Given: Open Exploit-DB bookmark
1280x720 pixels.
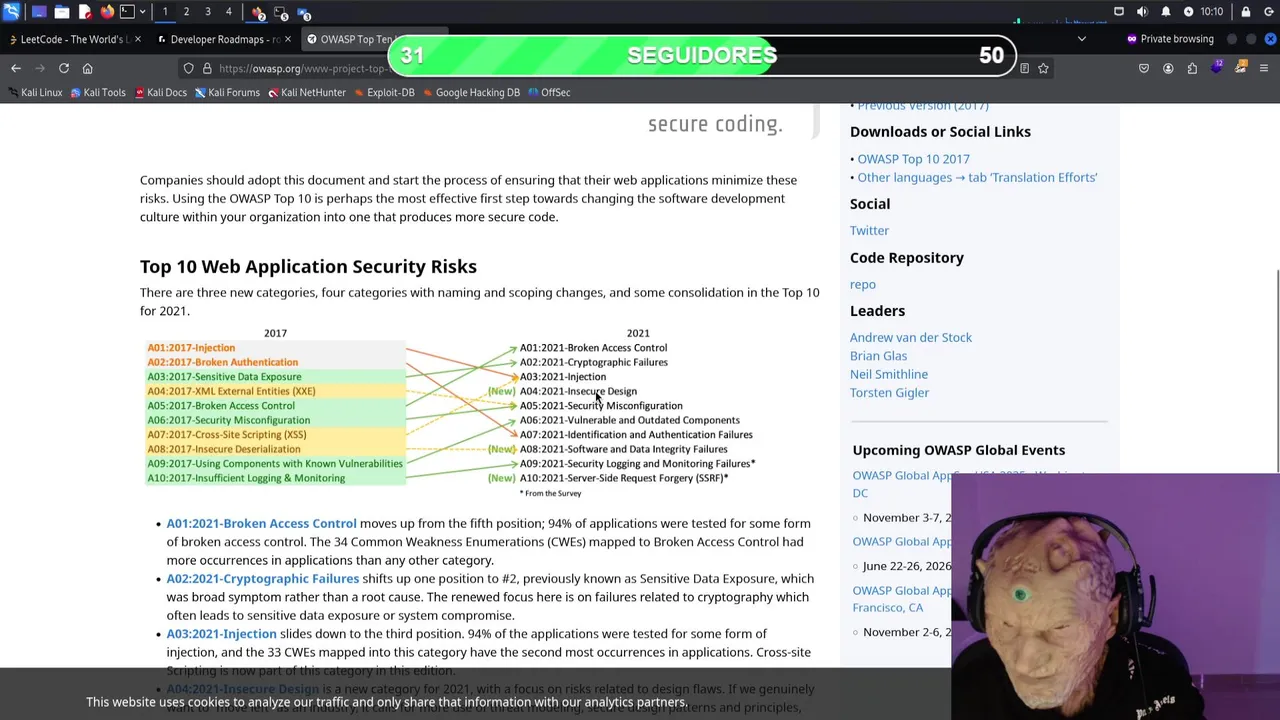Looking at the screenshot, I should (x=384, y=92).
